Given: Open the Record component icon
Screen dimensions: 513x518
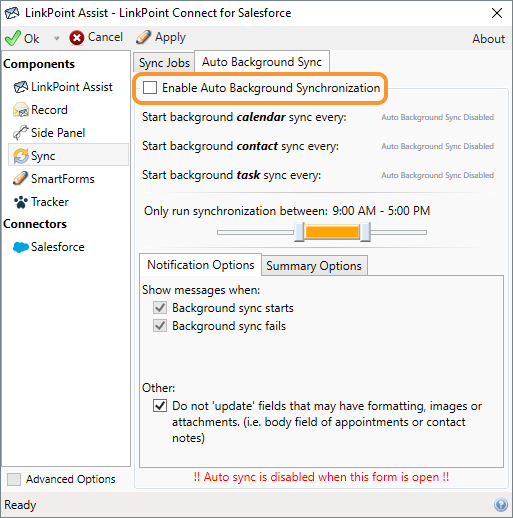Looking at the screenshot, I should (x=21, y=110).
